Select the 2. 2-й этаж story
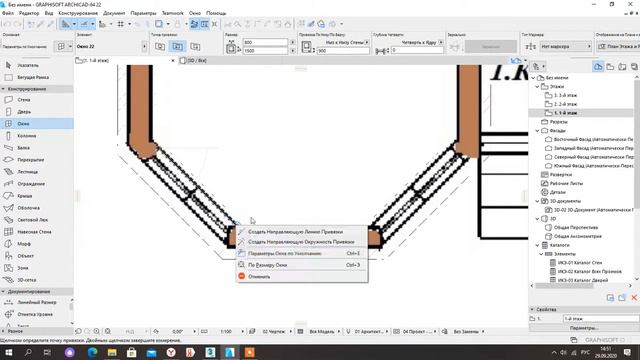640x360 pixels. point(565,104)
